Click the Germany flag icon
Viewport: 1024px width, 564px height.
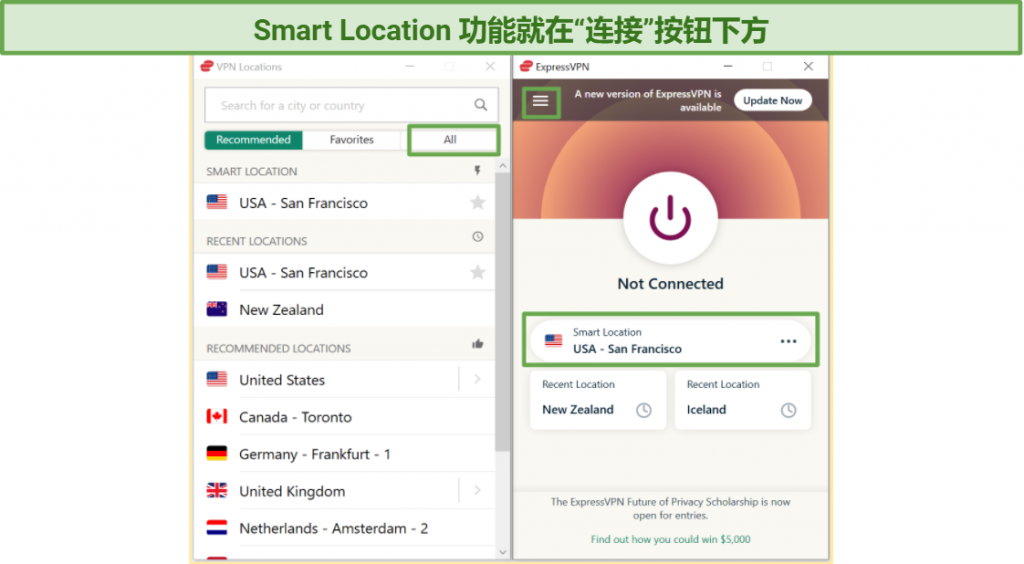pos(217,454)
